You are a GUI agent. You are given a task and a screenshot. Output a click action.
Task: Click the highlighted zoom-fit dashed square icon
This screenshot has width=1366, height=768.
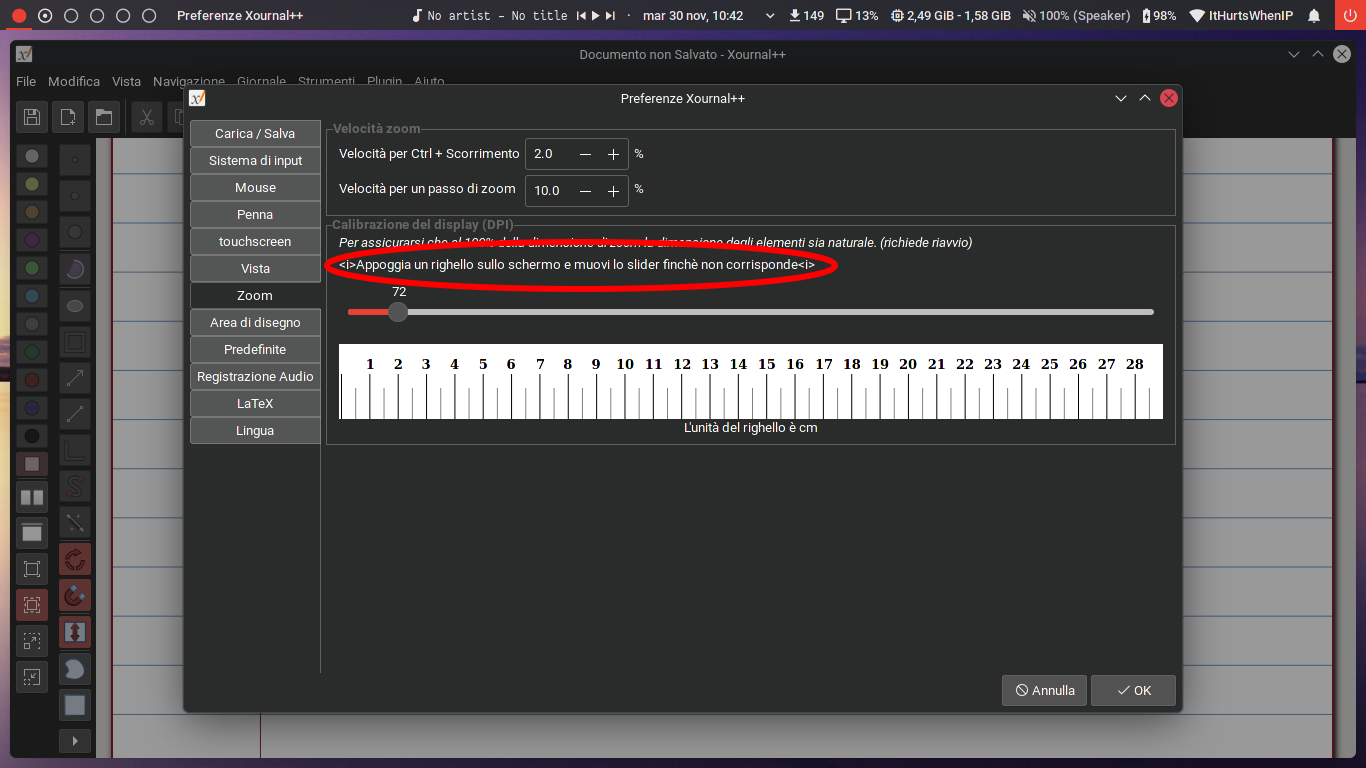(x=32, y=605)
